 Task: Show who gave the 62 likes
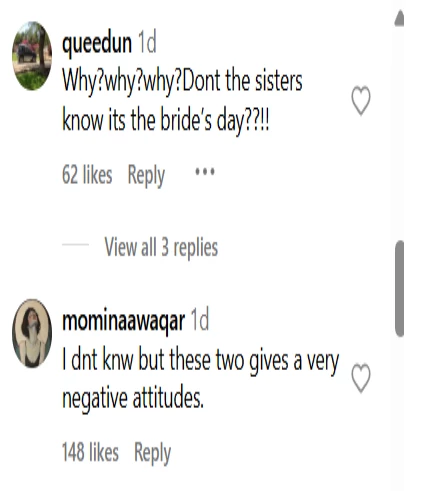pos(87,175)
